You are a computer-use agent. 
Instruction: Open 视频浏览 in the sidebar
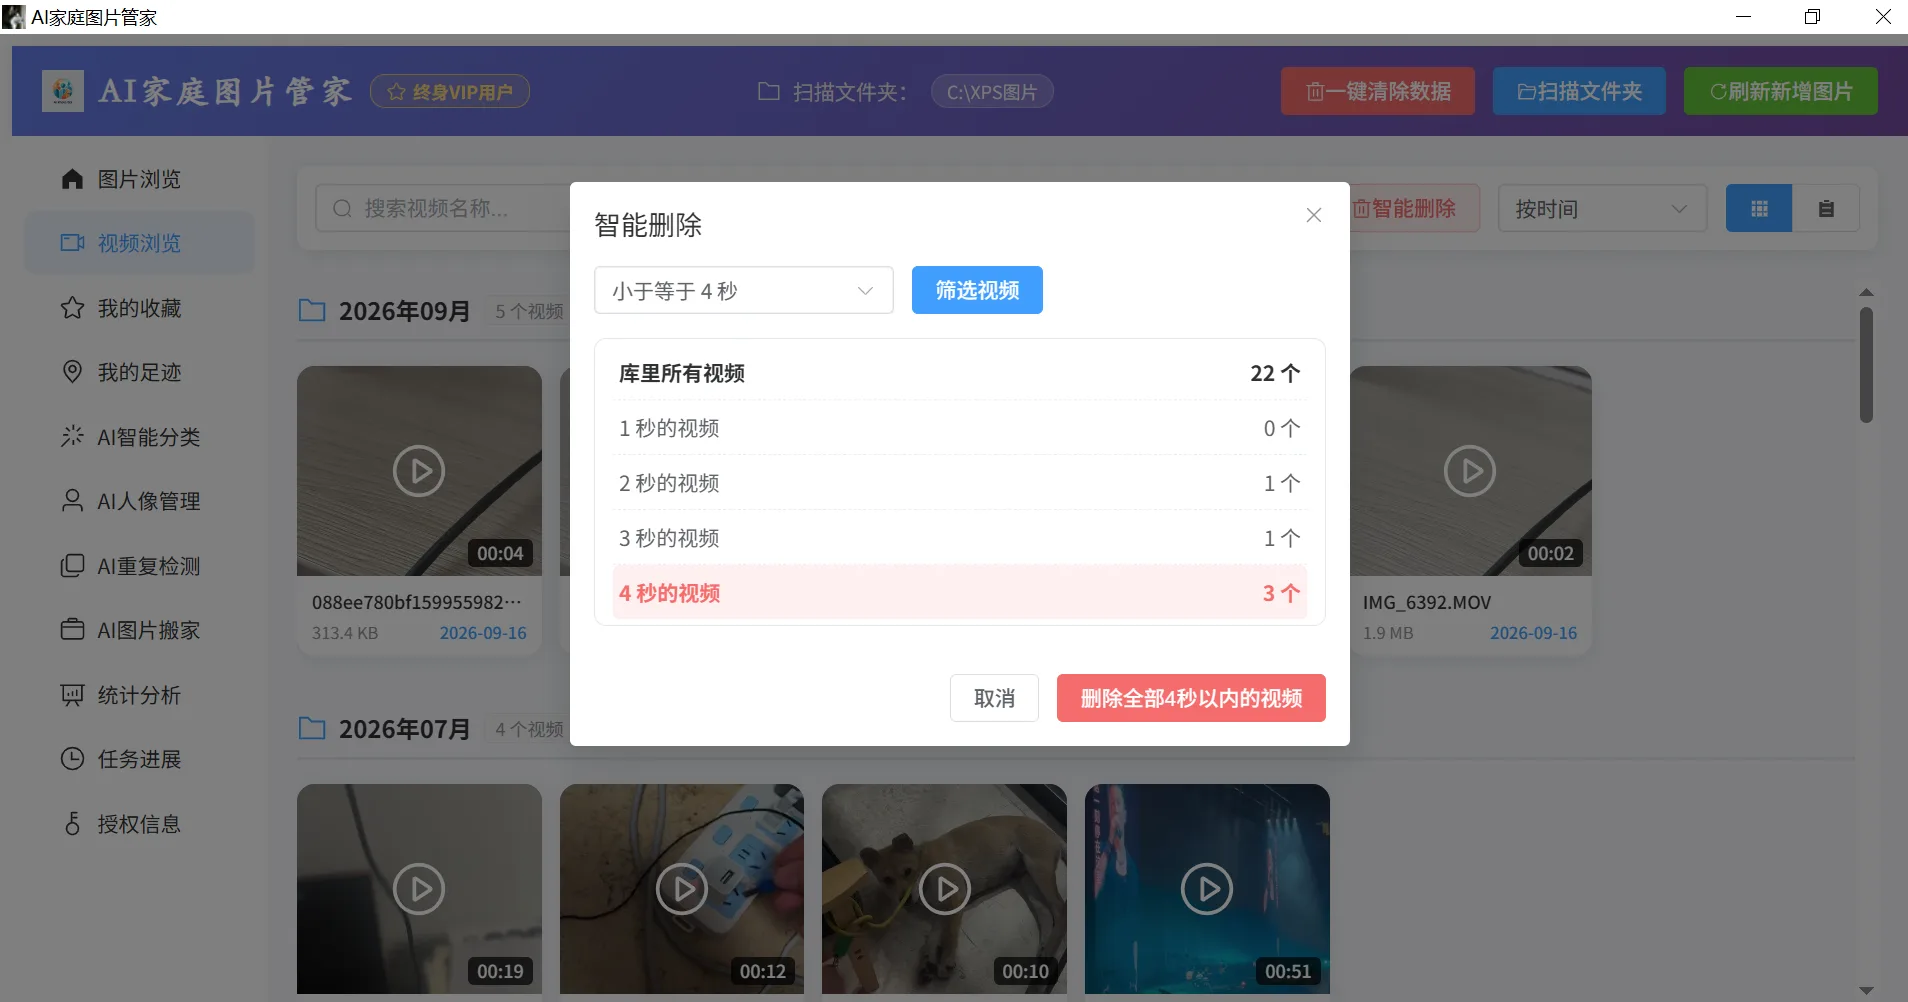coord(139,243)
